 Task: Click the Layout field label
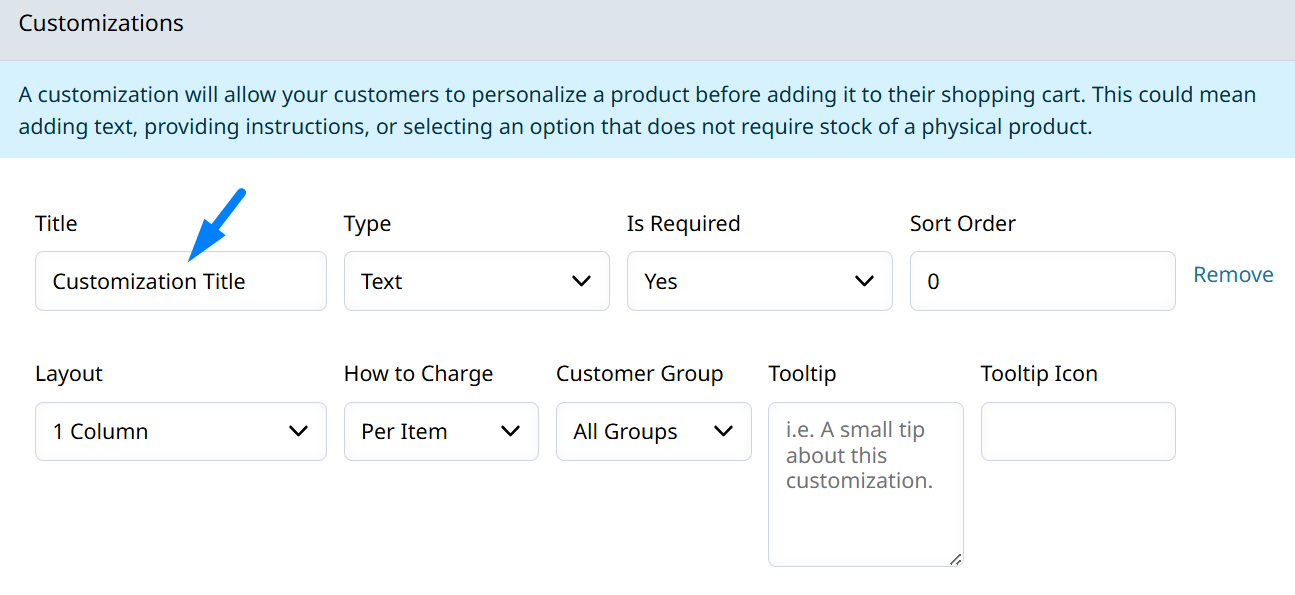coord(69,374)
